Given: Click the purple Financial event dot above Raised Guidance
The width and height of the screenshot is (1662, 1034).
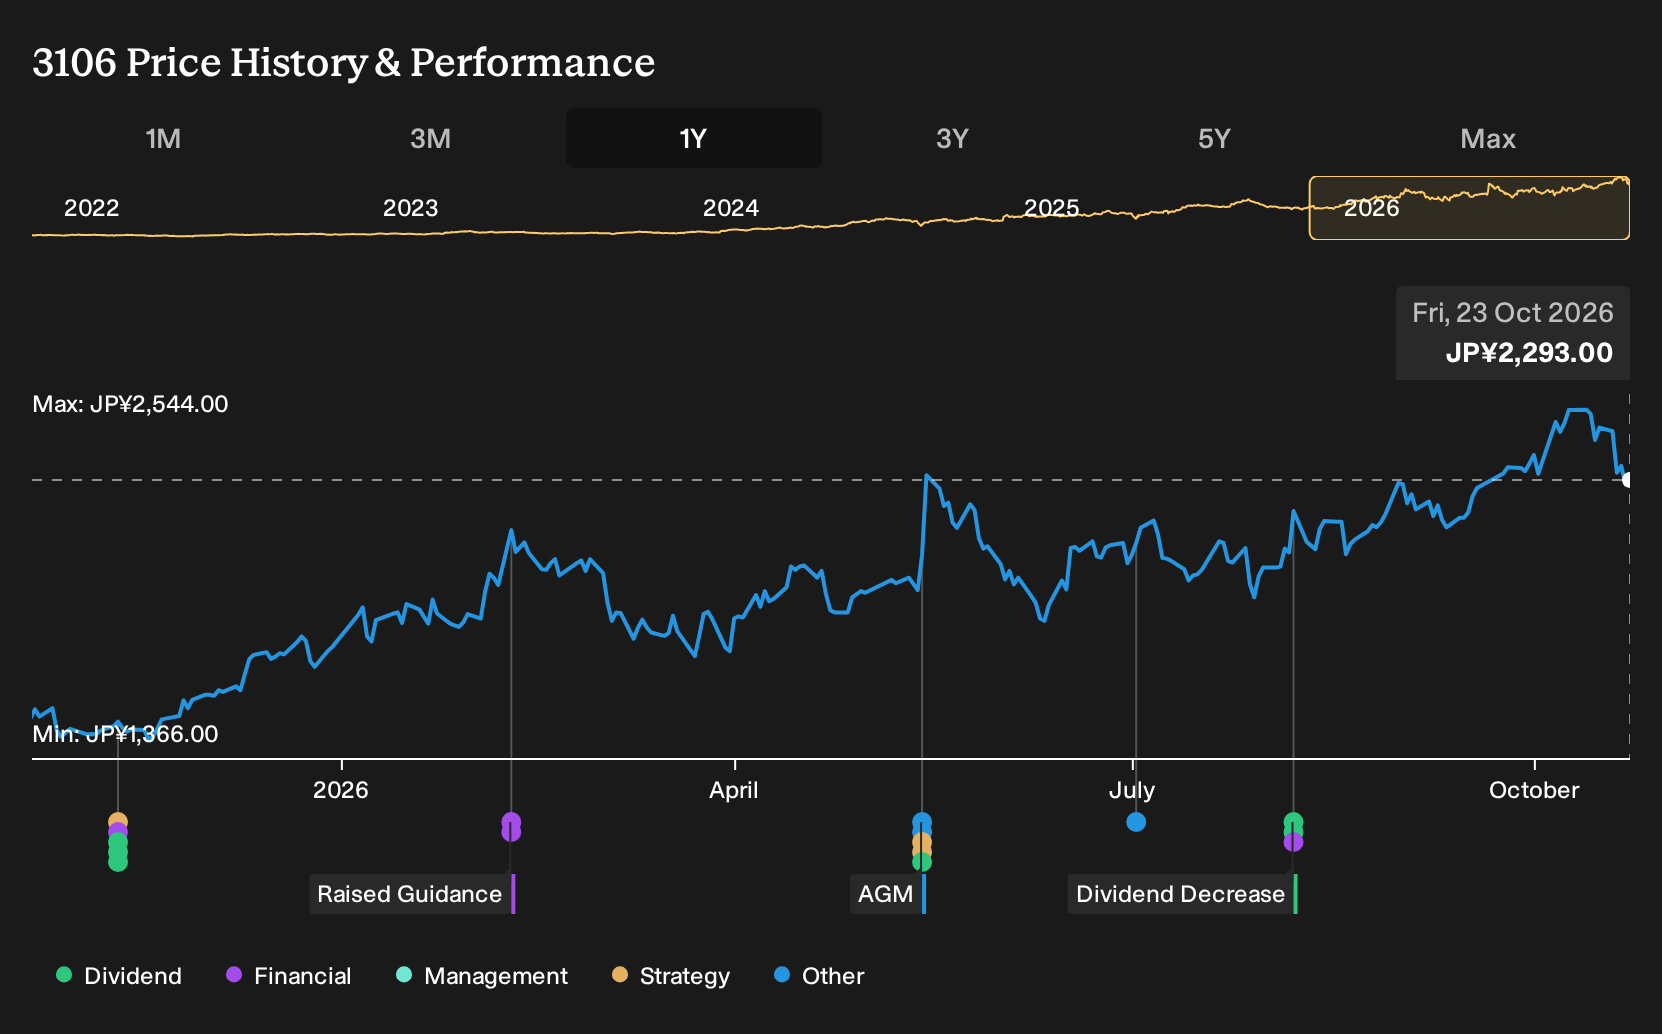Looking at the screenshot, I should 511,822.
